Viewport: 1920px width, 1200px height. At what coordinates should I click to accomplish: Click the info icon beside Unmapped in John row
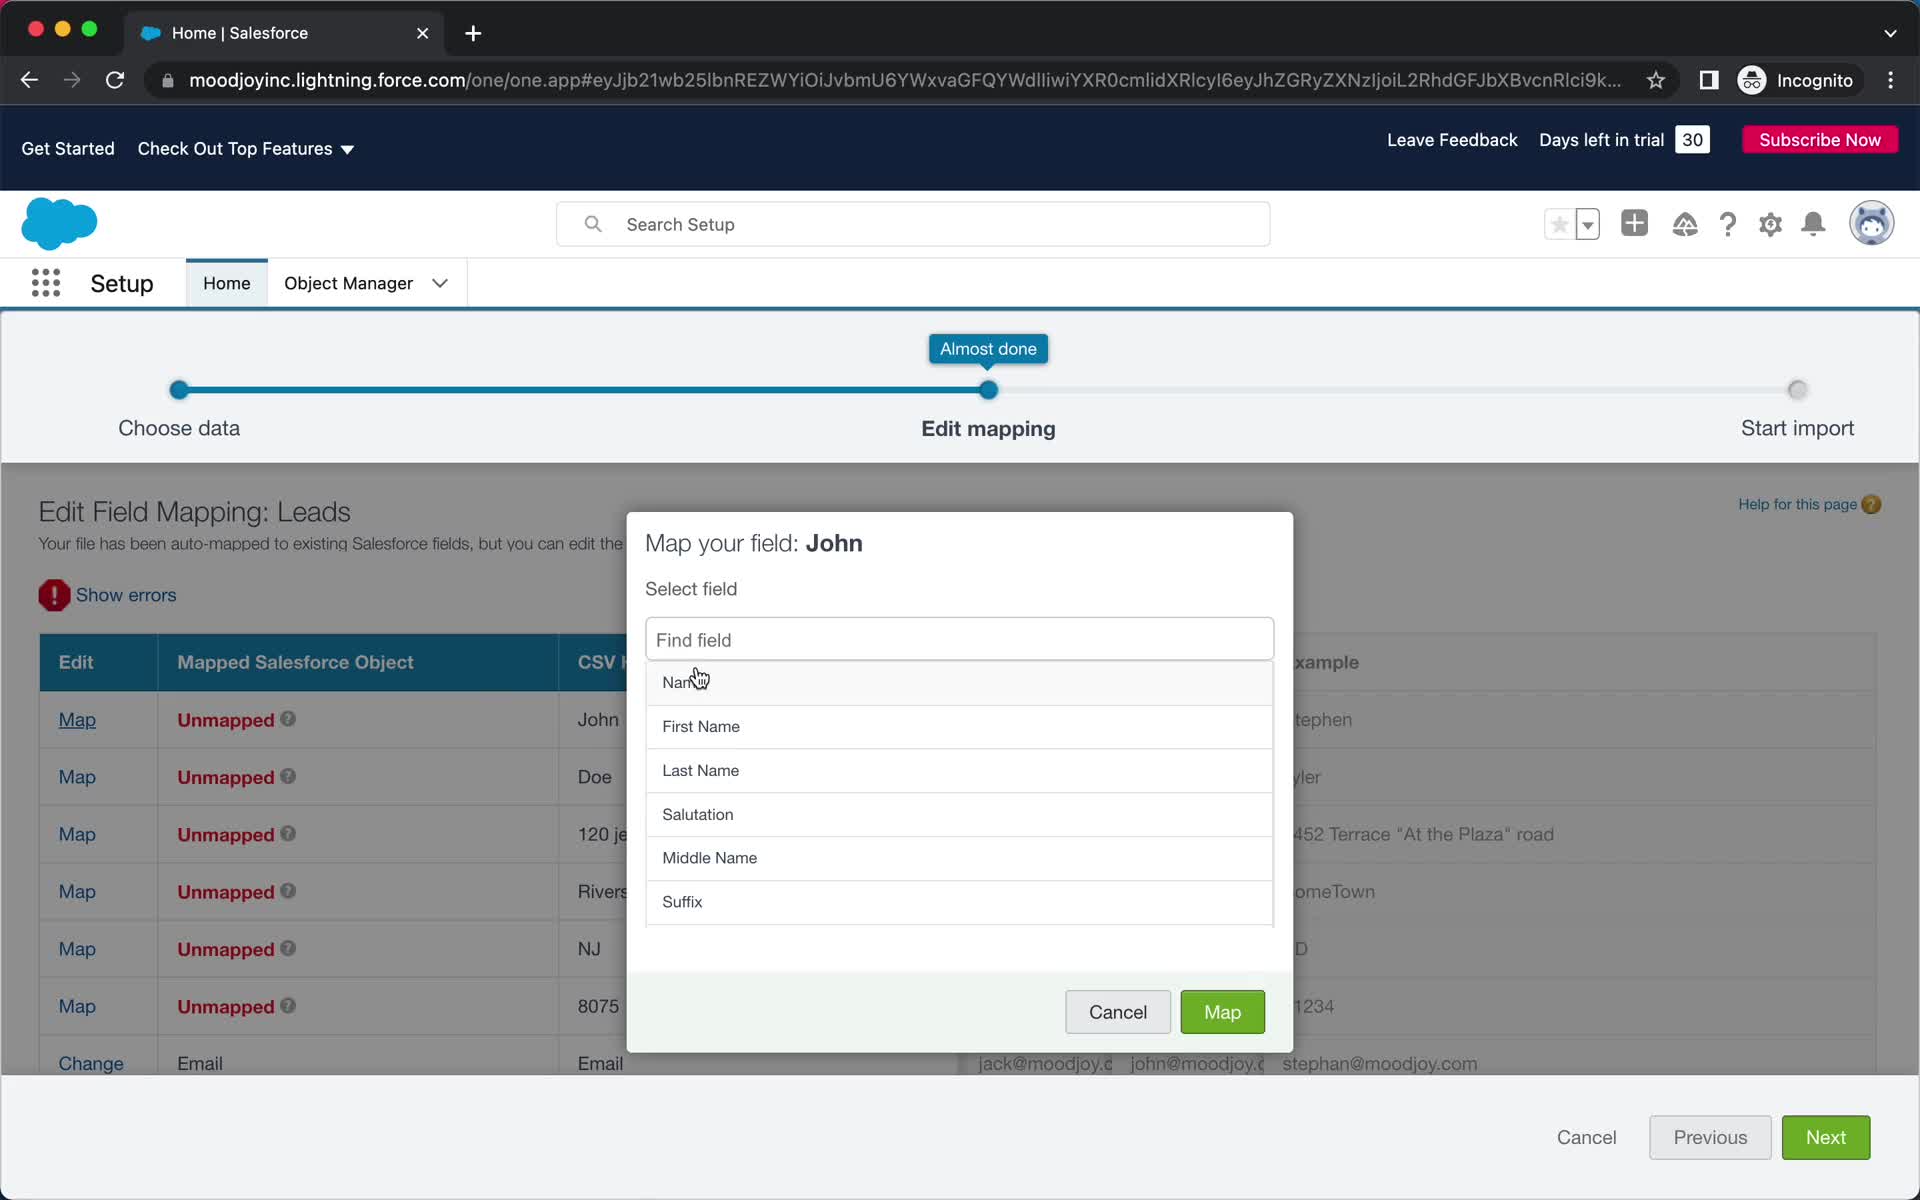click(288, 718)
